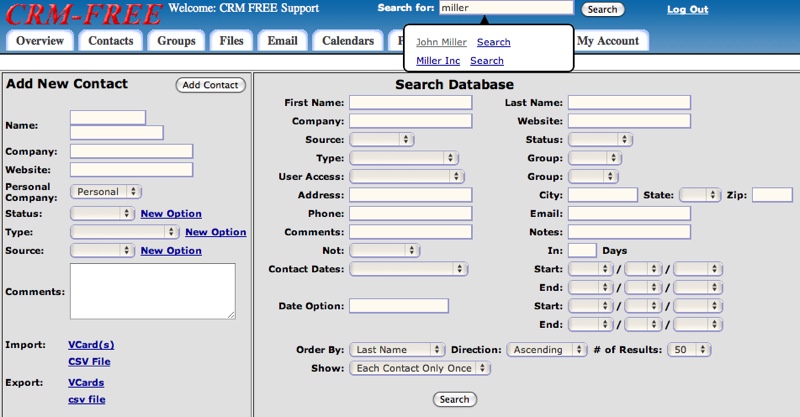The image size is (800, 417).
Task: Click the CRM-FREE logo
Action: pos(84,14)
